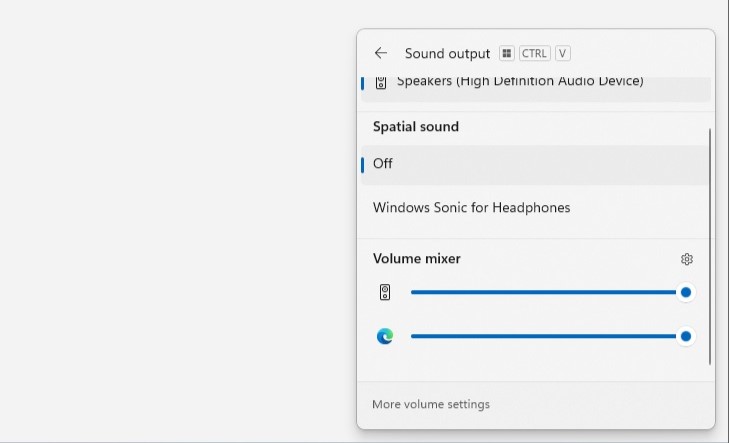Click the V key shortcut badge
Viewport: 729px width, 443px height.
(x=563, y=53)
